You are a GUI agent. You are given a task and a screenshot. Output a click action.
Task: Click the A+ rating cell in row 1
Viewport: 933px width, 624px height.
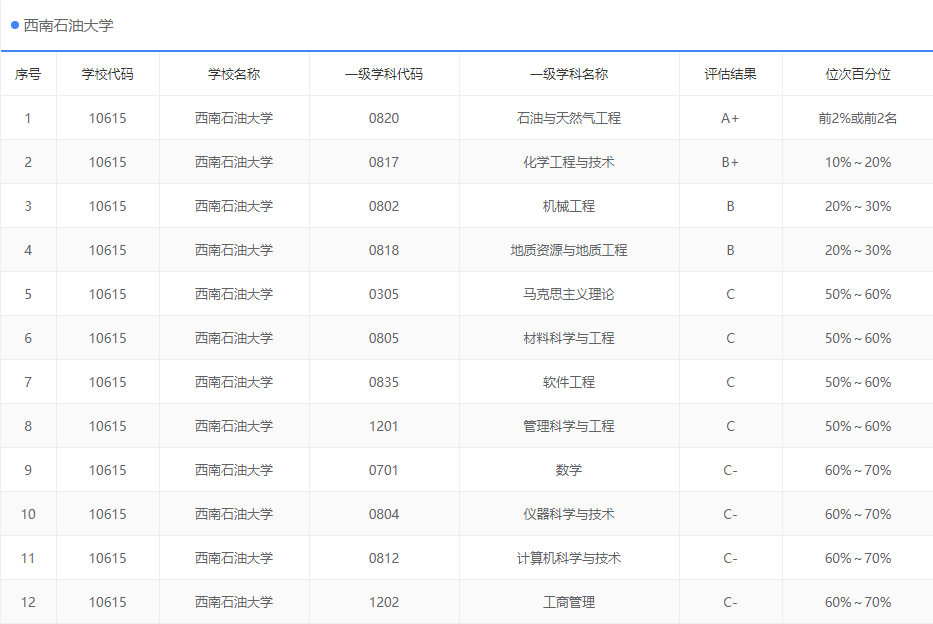pos(729,117)
